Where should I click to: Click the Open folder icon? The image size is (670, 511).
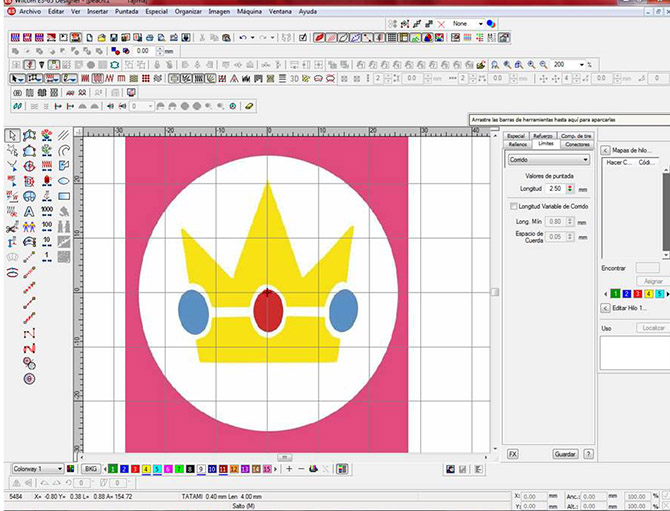[101, 38]
